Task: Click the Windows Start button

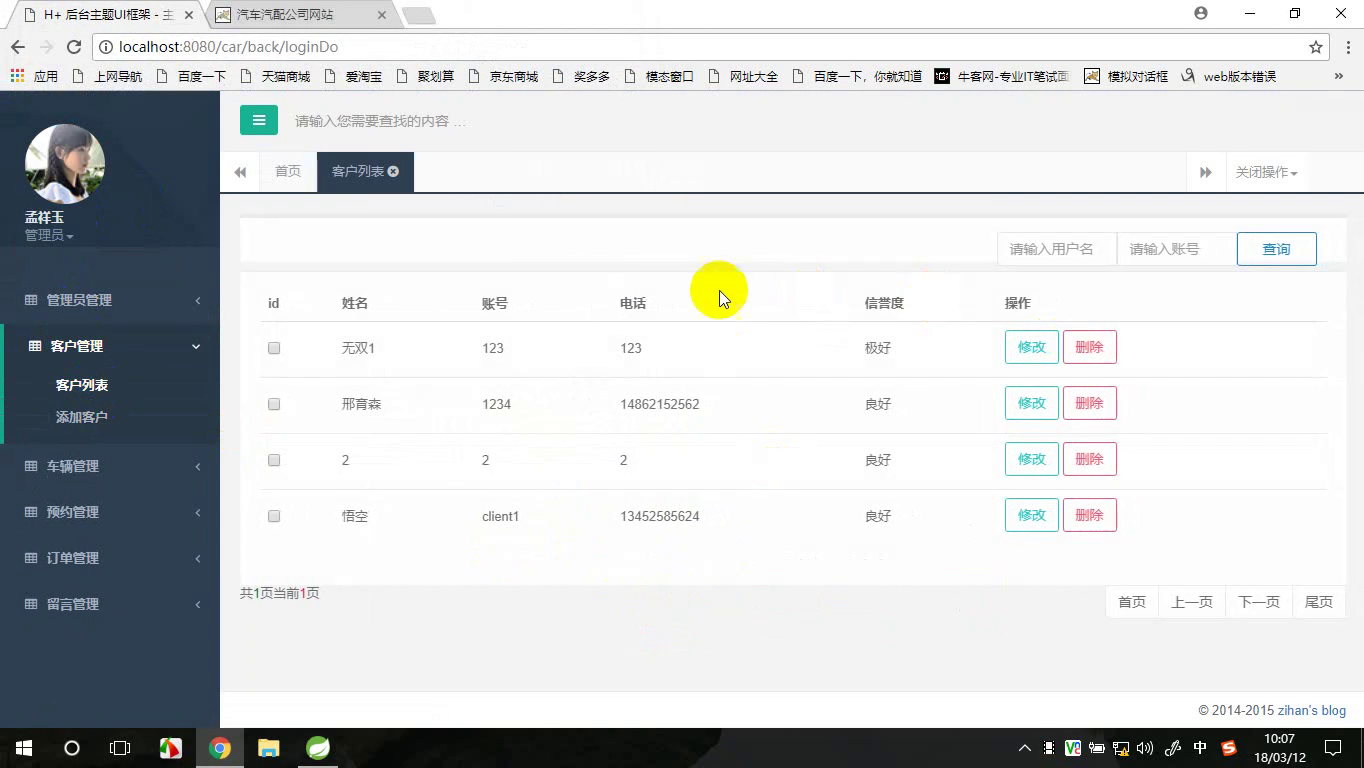Action: click(x=24, y=748)
